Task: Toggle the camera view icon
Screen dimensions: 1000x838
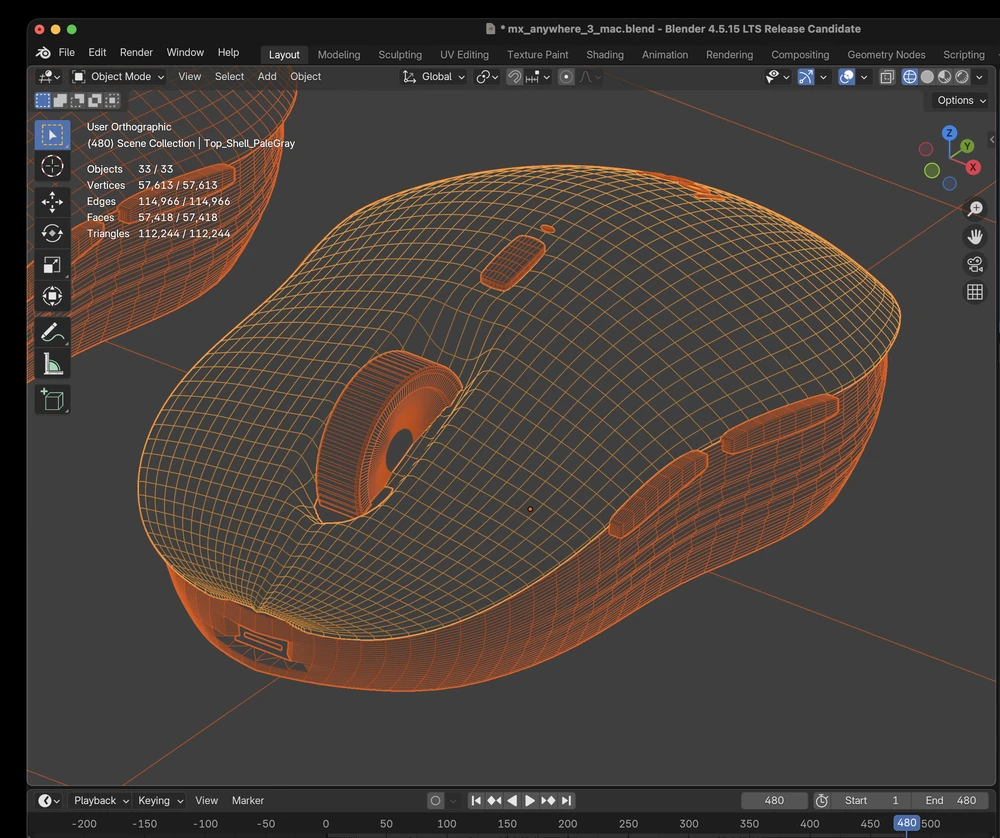Action: coord(975,264)
